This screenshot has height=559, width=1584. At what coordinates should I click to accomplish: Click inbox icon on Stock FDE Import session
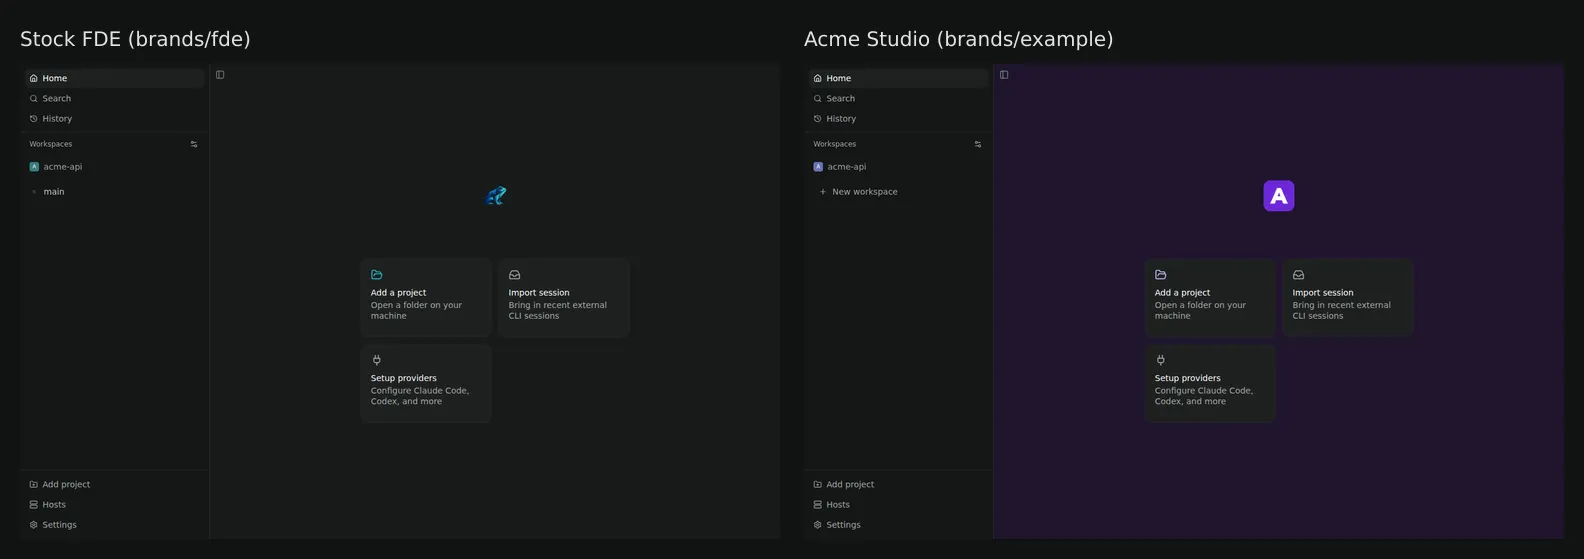pos(515,274)
